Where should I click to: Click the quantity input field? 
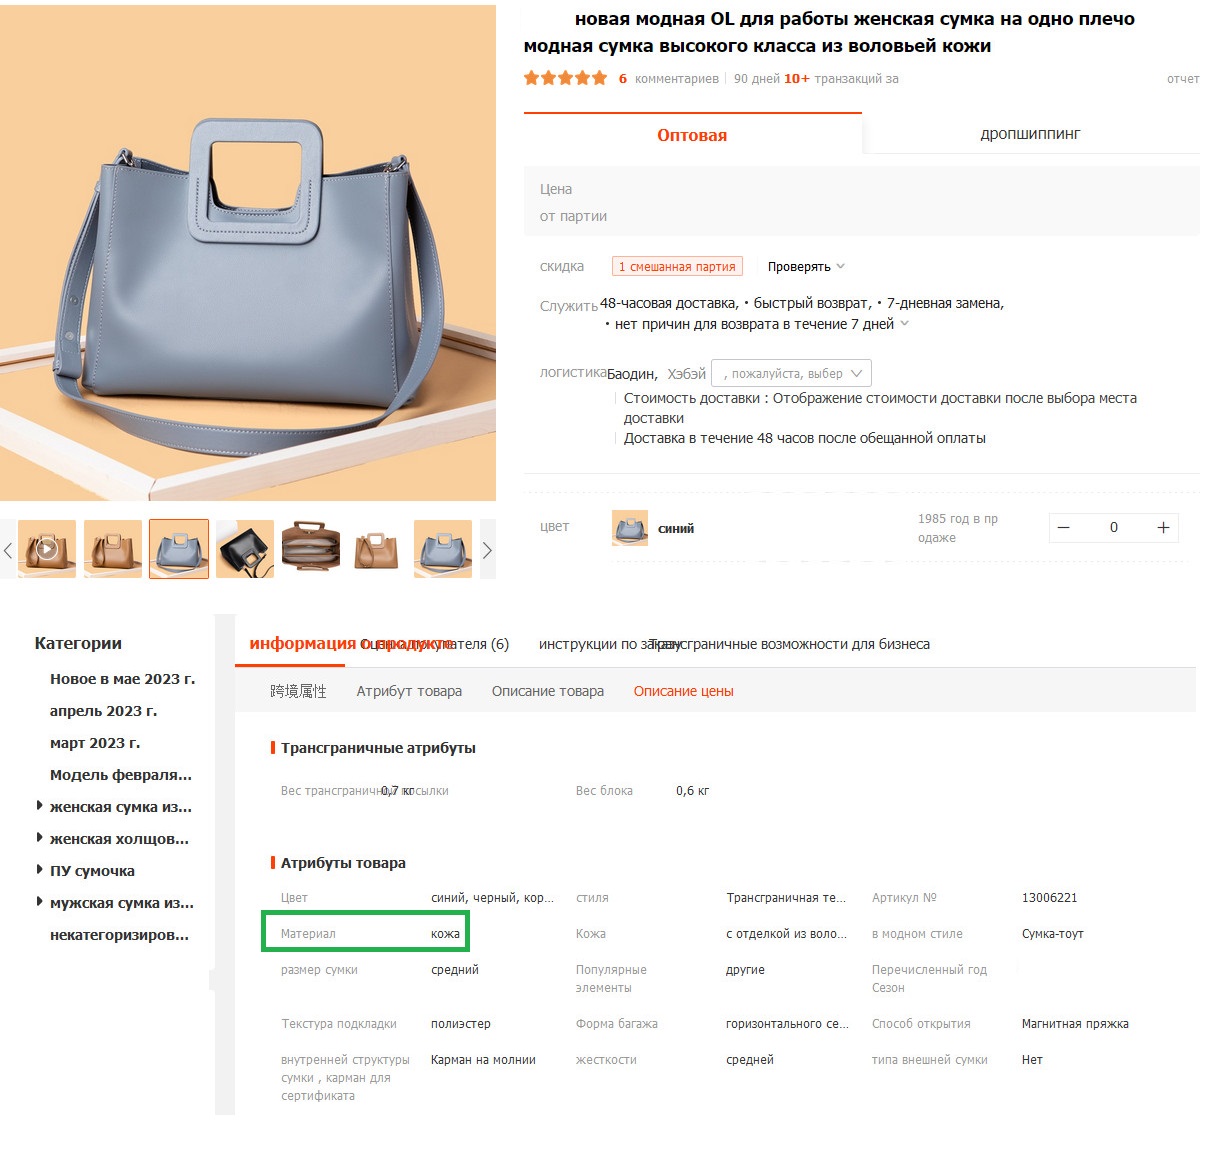(1113, 528)
